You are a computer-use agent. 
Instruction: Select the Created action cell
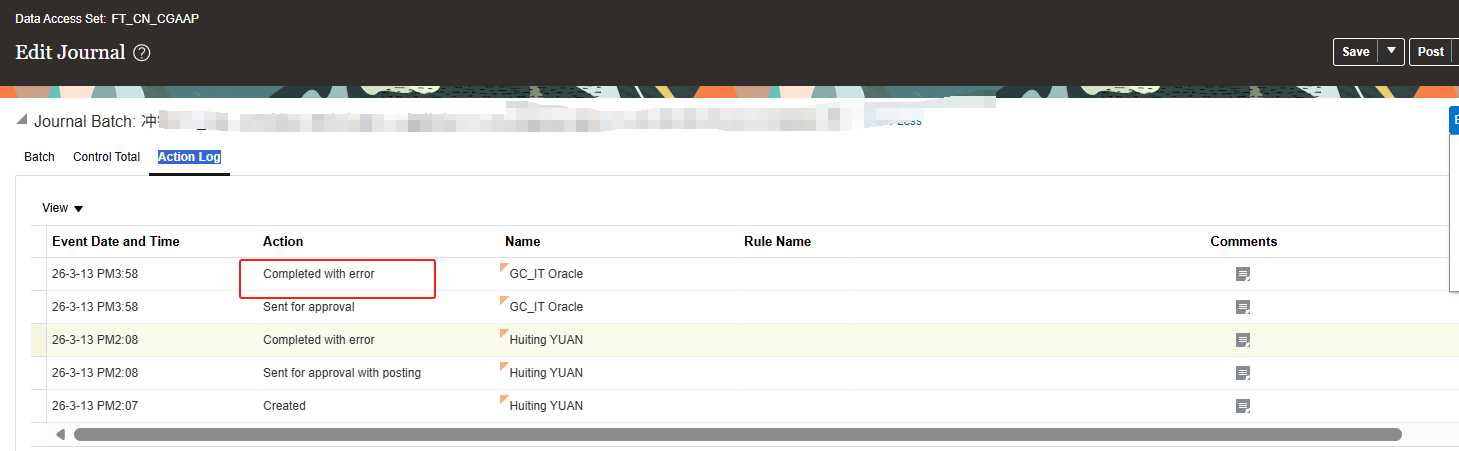tap(284, 406)
